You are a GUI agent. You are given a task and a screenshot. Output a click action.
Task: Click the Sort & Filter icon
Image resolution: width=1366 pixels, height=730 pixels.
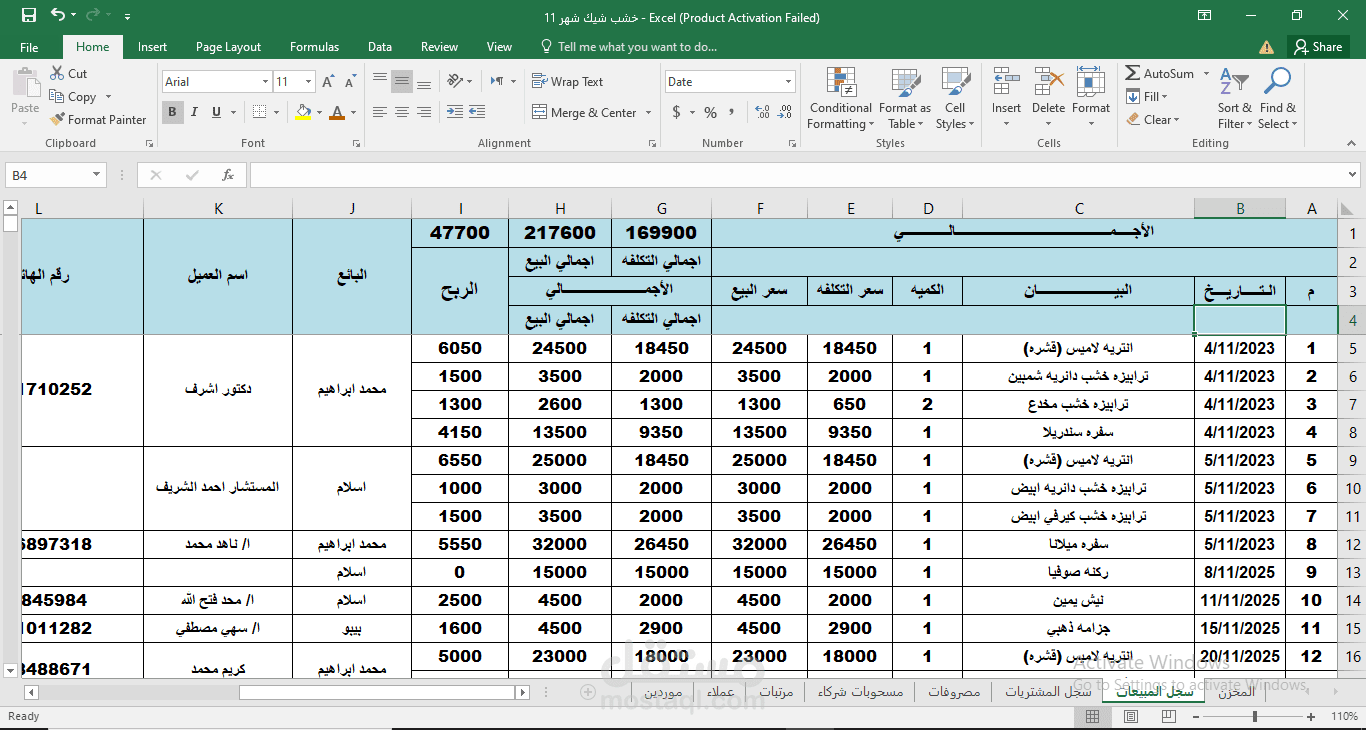click(x=1234, y=83)
